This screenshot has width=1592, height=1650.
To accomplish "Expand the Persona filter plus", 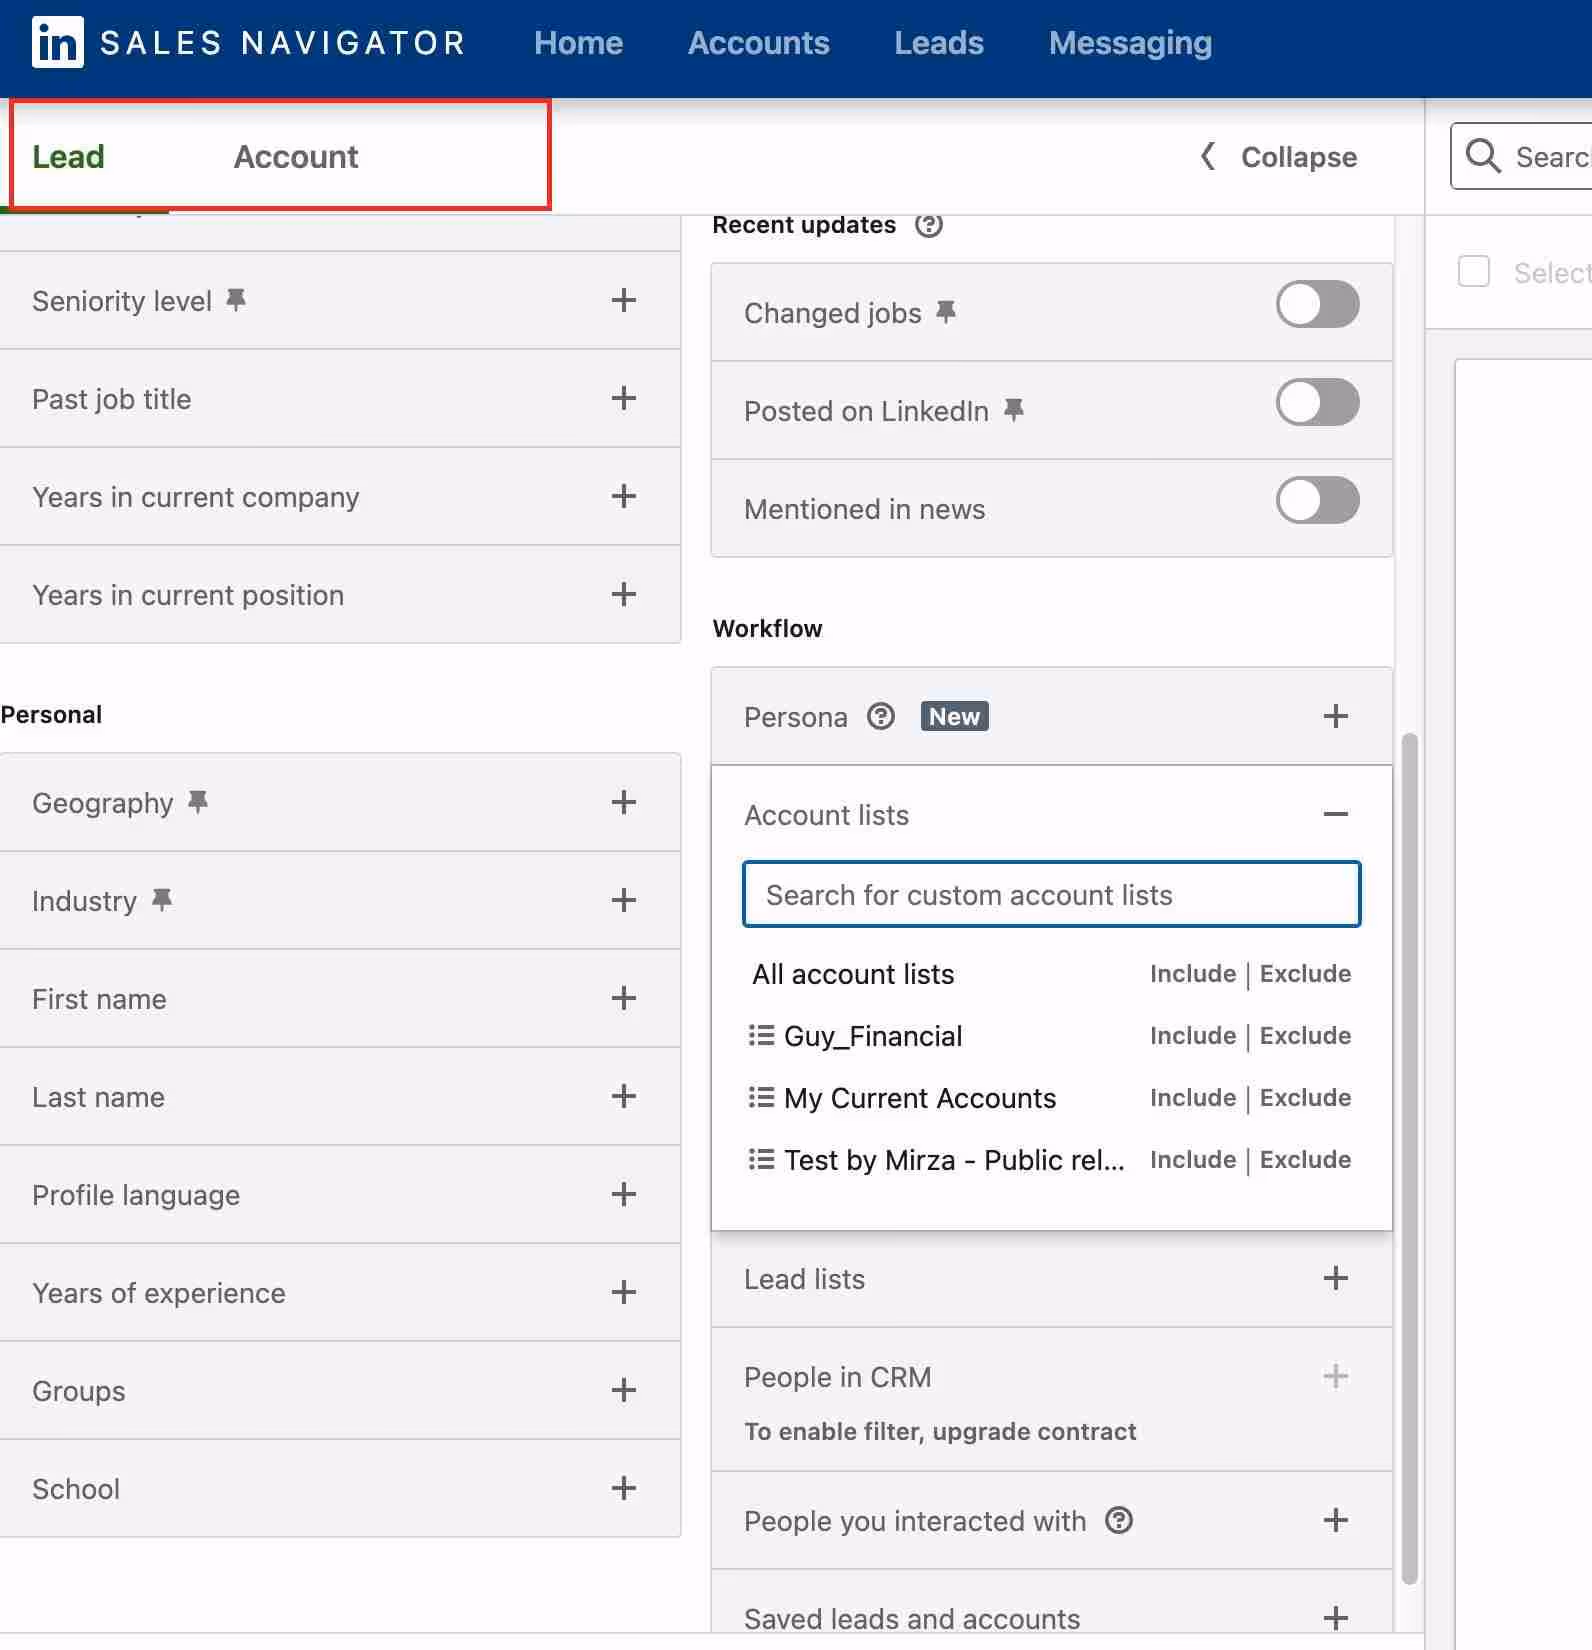I will (x=1336, y=716).
